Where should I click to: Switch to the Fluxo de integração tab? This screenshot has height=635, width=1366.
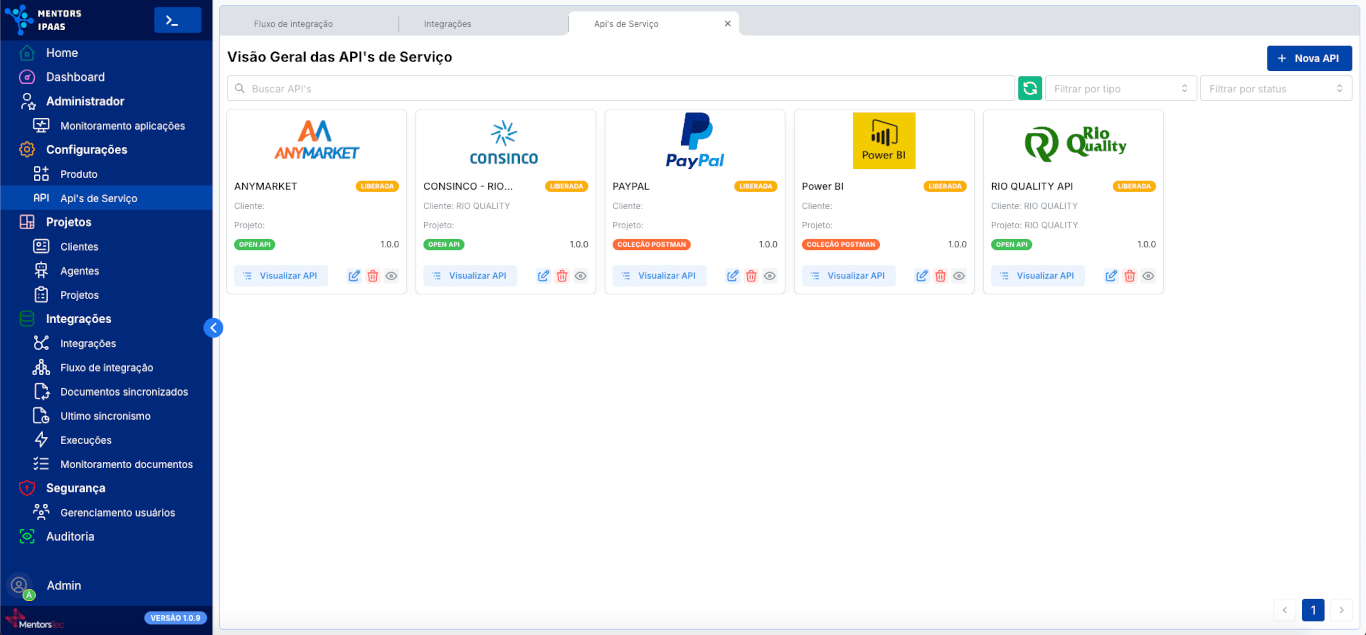pyautogui.click(x=293, y=23)
